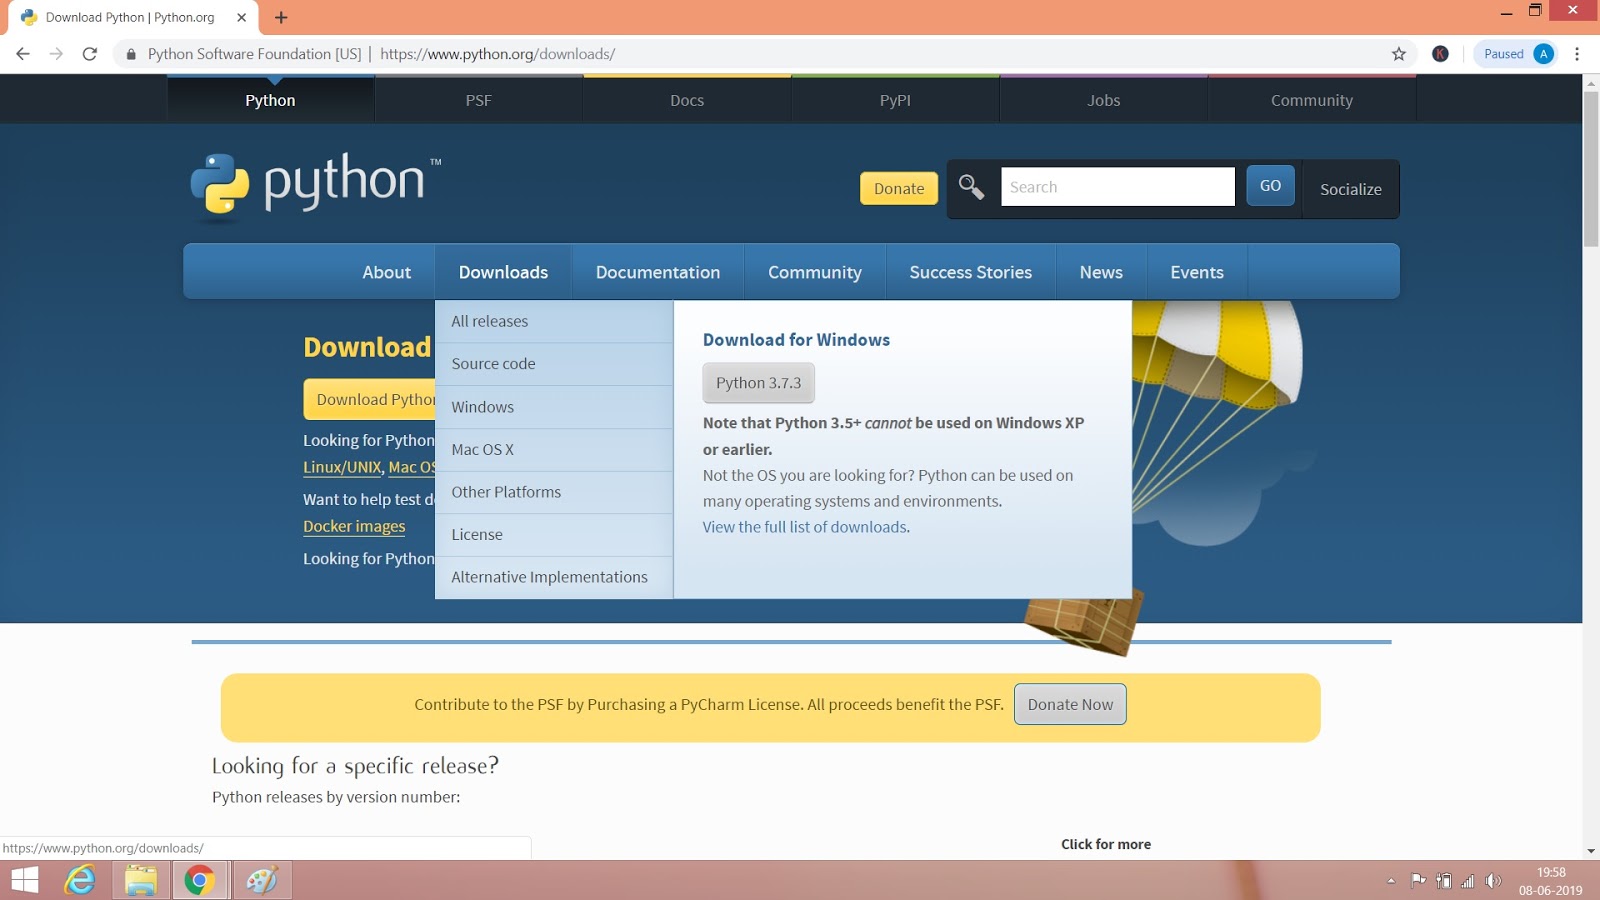The width and height of the screenshot is (1600, 900).
Task: Choose Other Platforms from Downloads menu
Action: click(x=554, y=492)
